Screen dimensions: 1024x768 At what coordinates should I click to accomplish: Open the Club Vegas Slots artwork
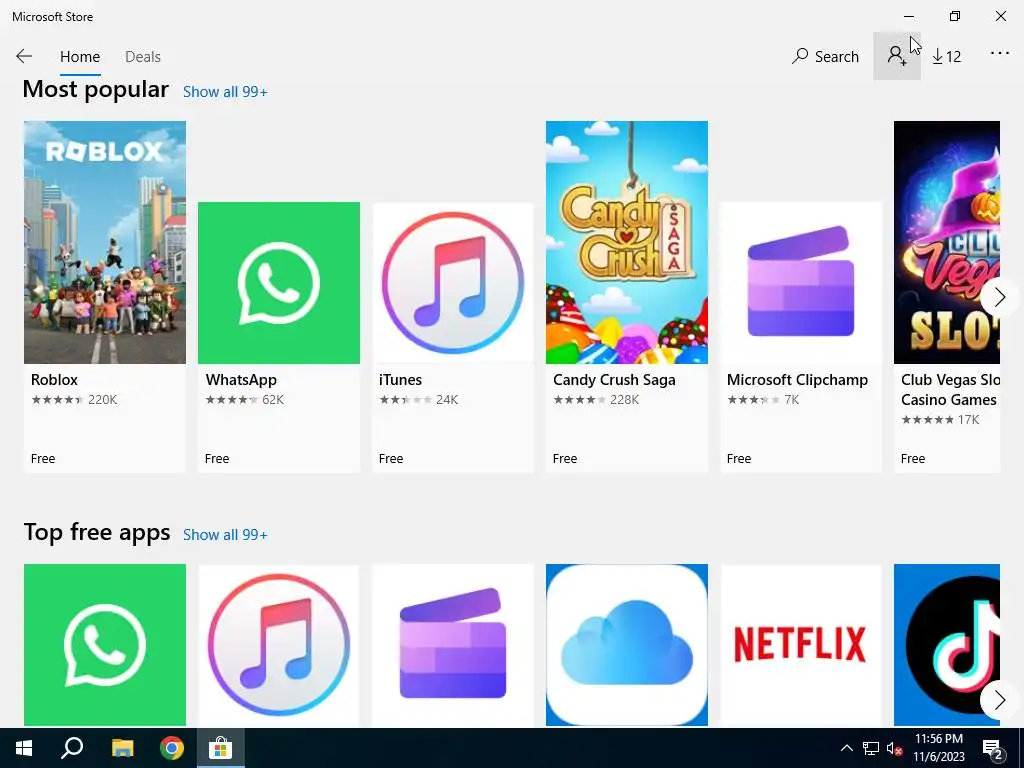click(947, 242)
